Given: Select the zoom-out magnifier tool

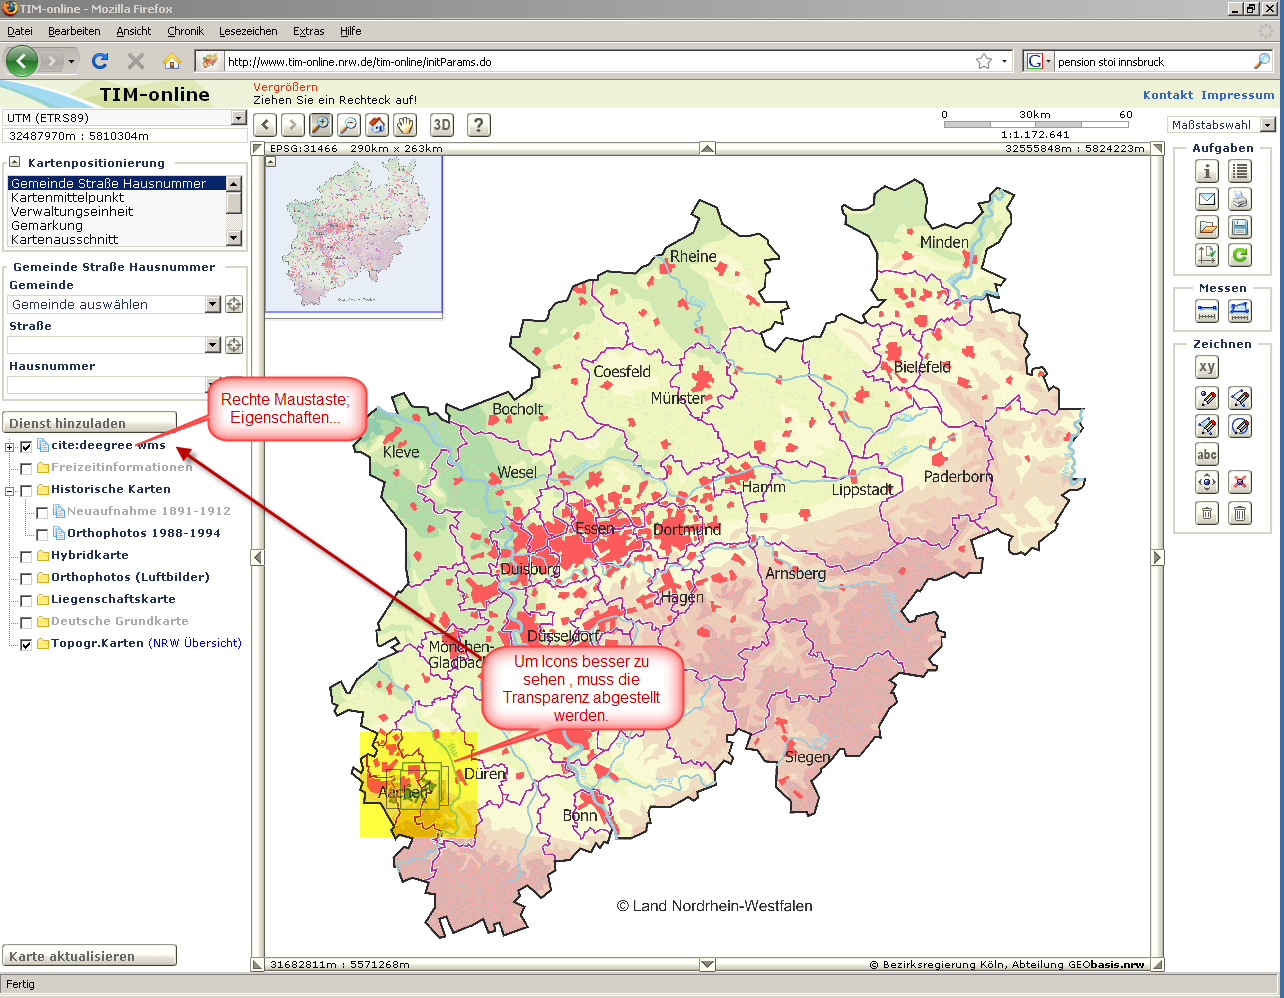Looking at the screenshot, I should [x=348, y=125].
